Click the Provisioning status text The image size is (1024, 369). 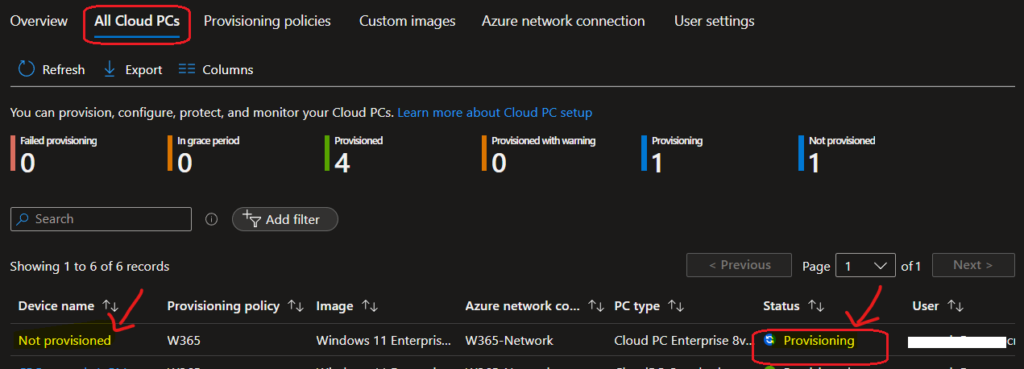tap(819, 340)
